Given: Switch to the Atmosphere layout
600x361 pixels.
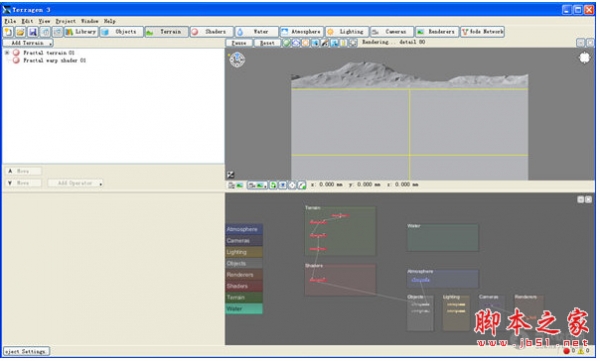Looking at the screenshot, I should point(302,32).
